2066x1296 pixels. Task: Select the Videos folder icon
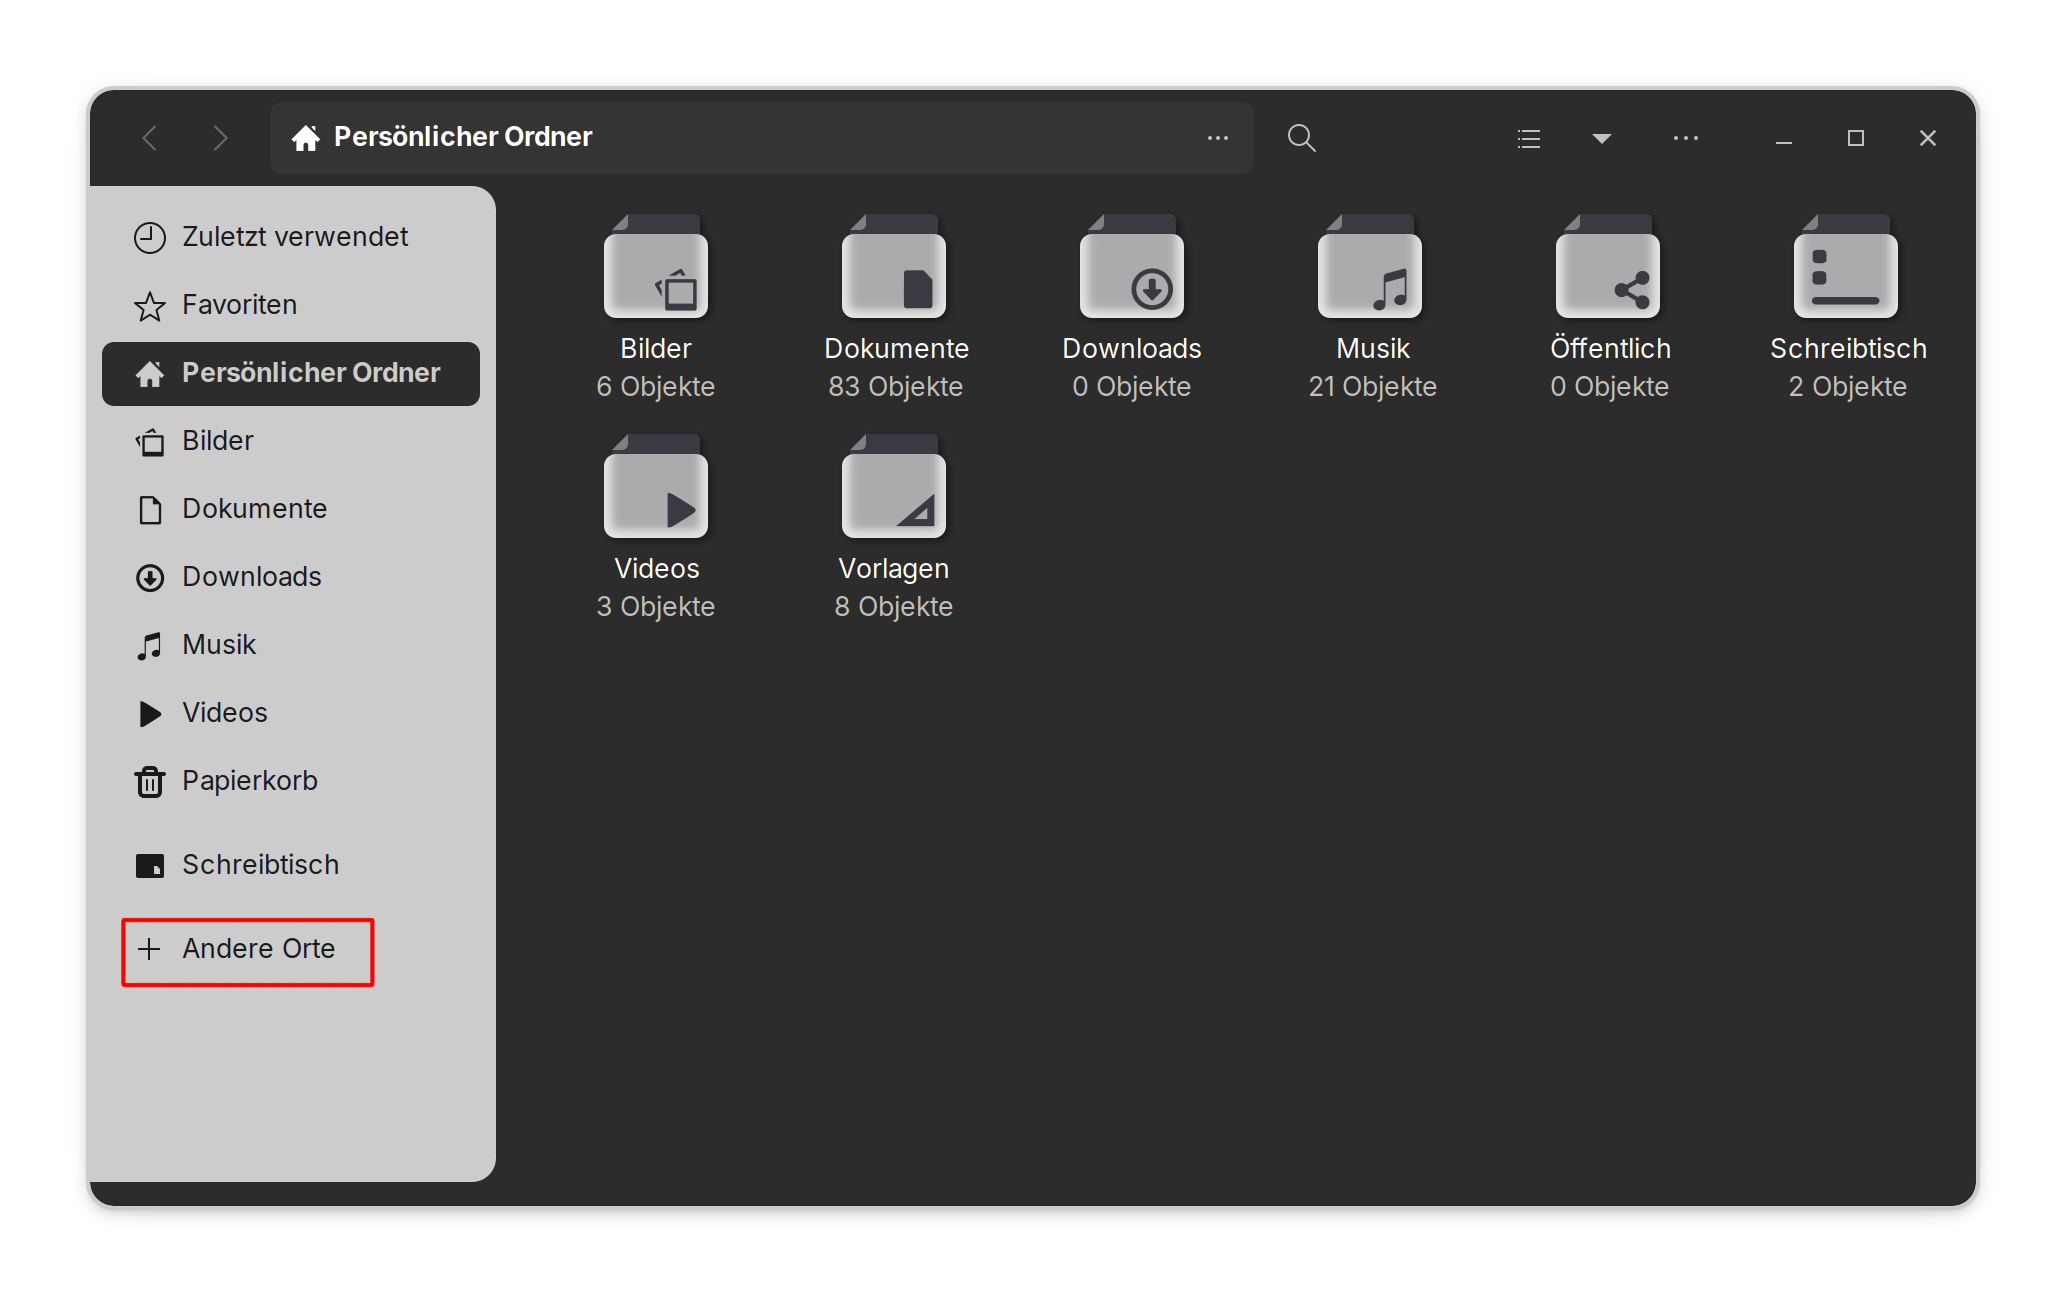point(656,487)
